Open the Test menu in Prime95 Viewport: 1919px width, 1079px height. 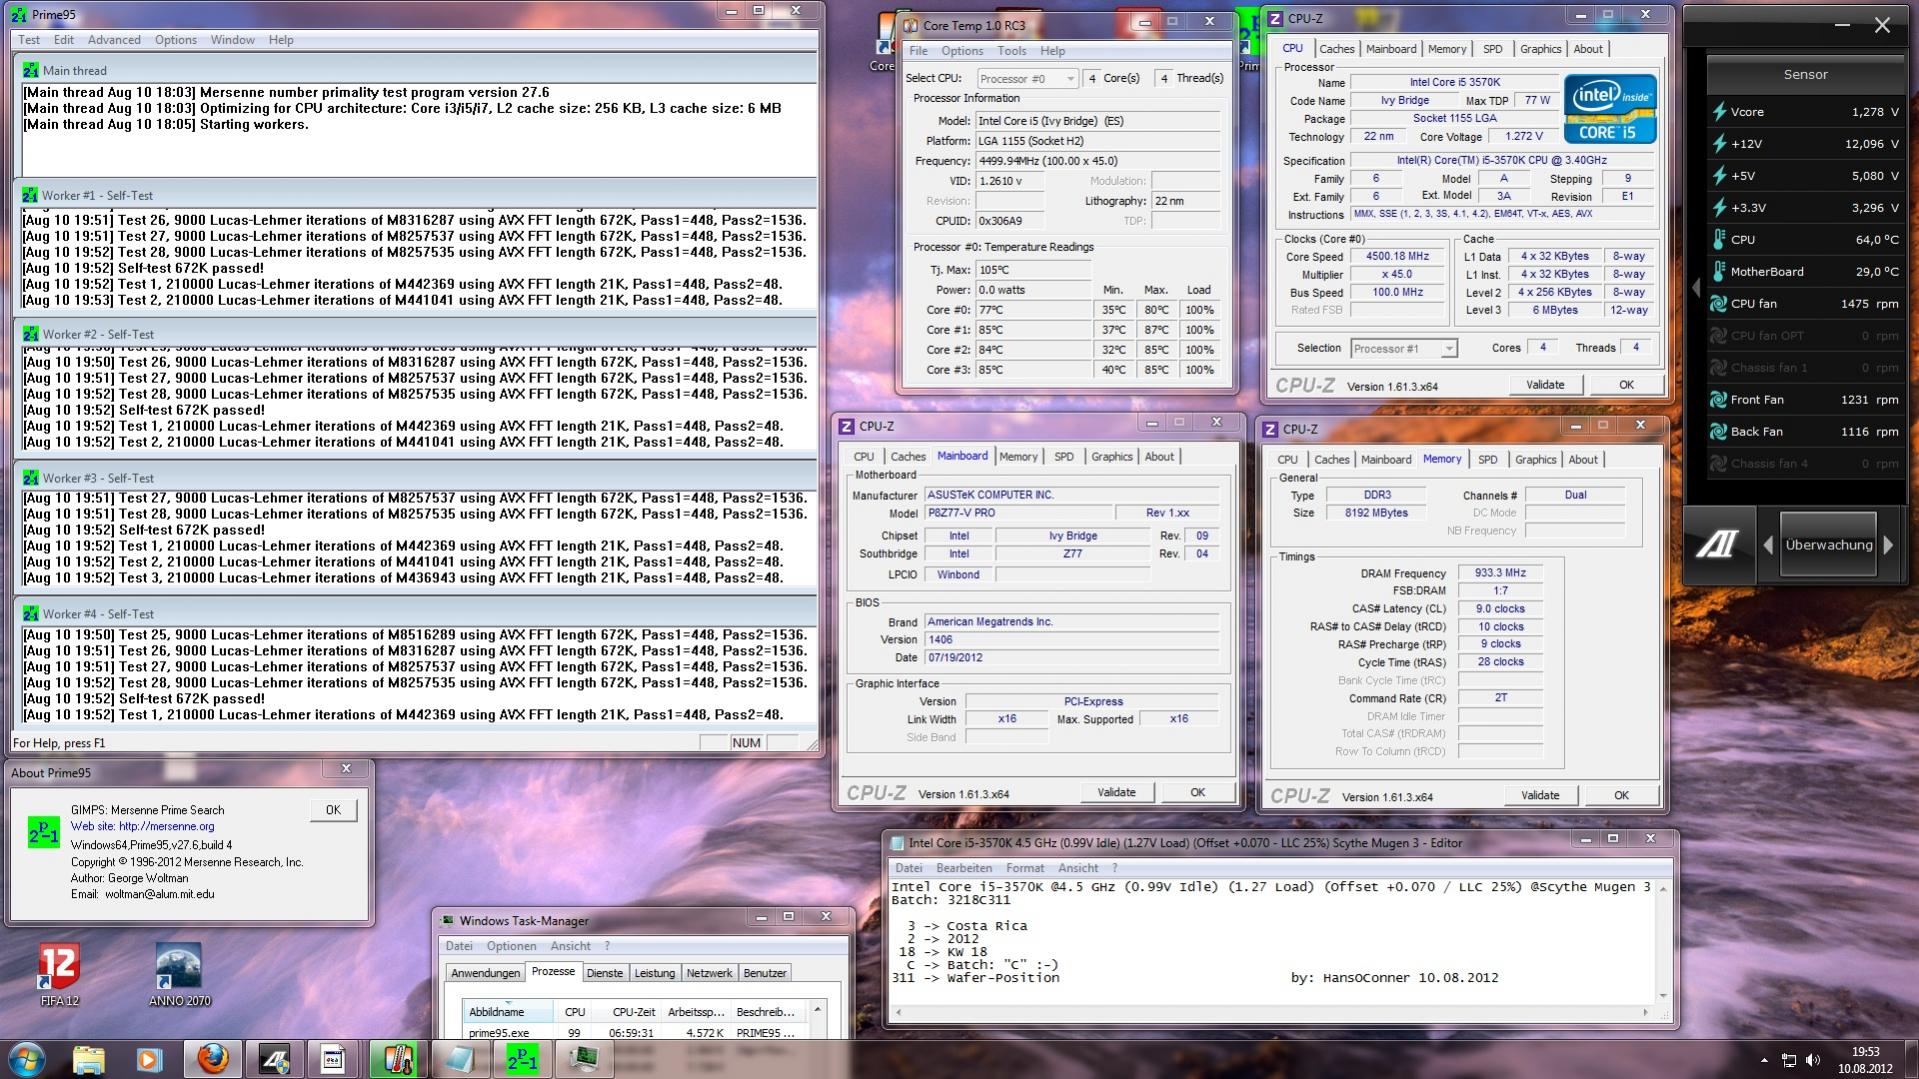point(29,40)
